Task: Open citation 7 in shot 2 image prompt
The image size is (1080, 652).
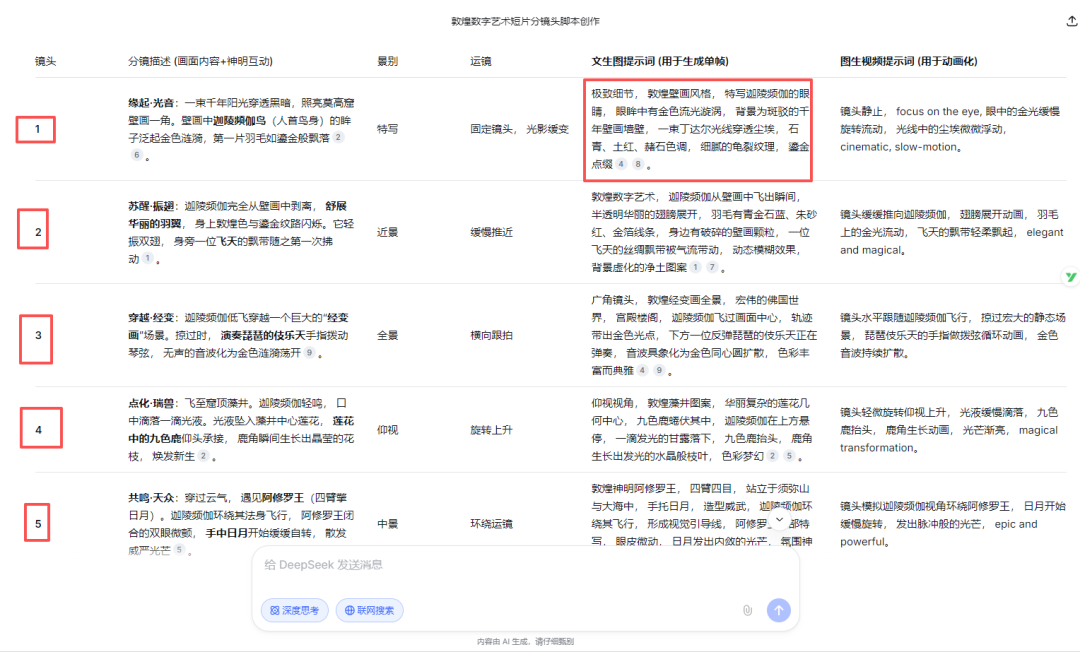Action: coord(712,267)
